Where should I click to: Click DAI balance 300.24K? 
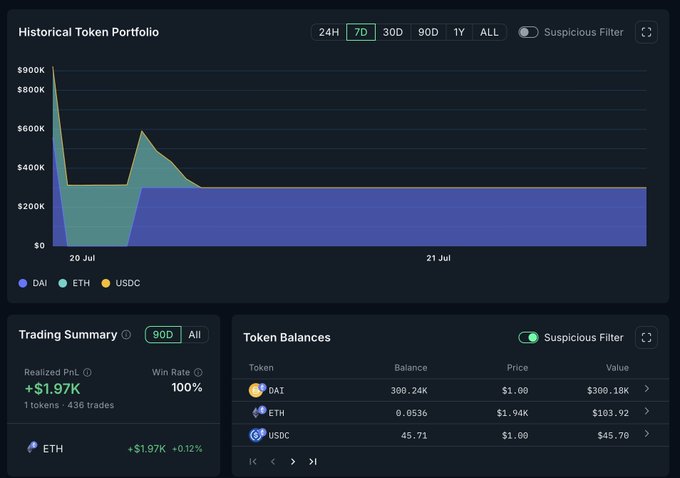409,390
